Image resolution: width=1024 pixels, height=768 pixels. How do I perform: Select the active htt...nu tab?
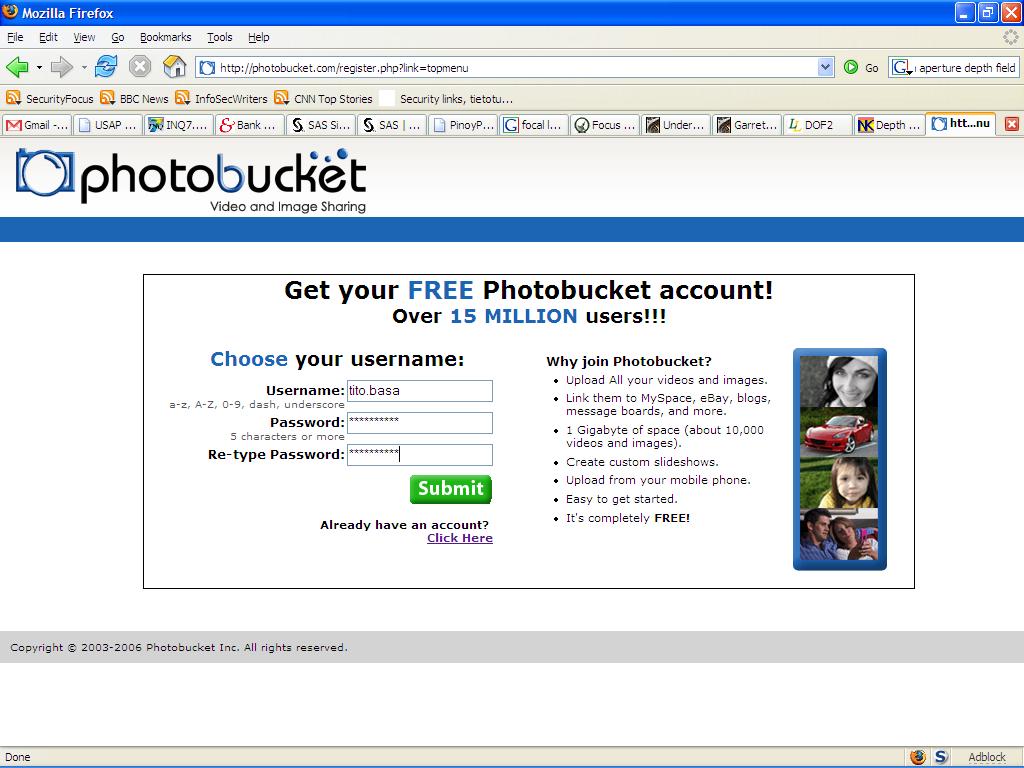coord(961,124)
